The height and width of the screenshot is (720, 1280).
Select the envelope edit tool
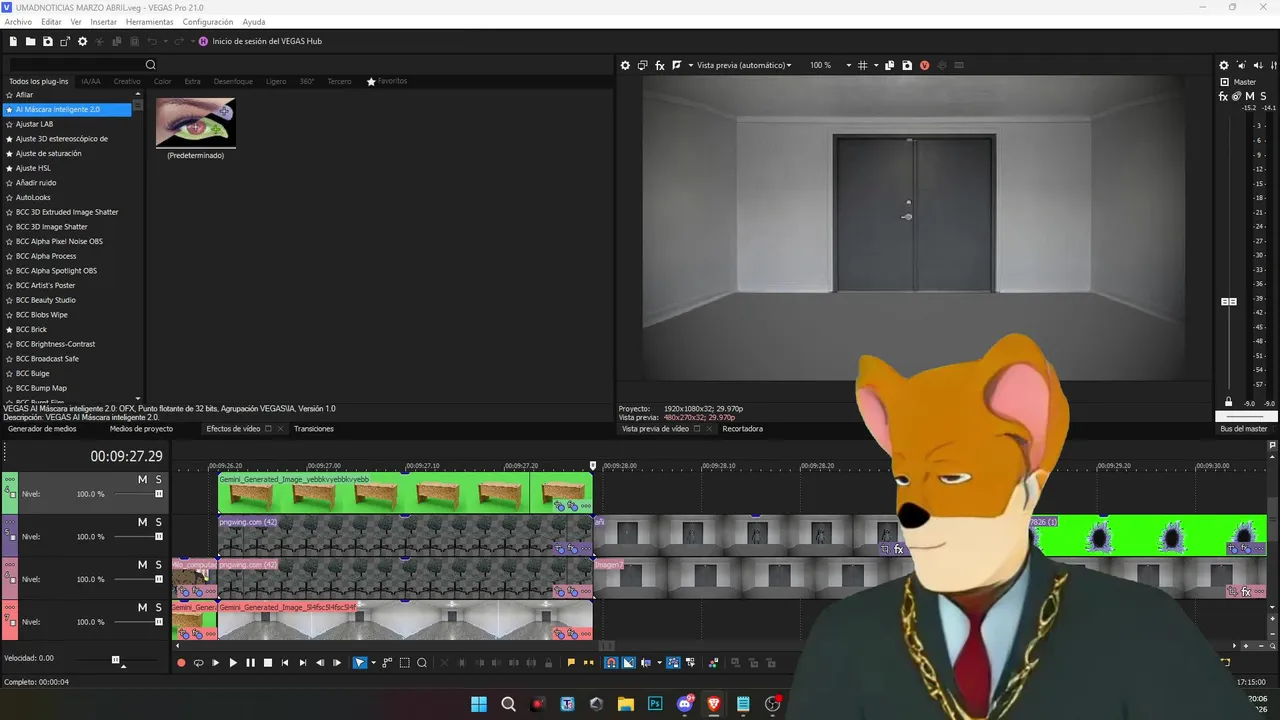tap(387, 662)
